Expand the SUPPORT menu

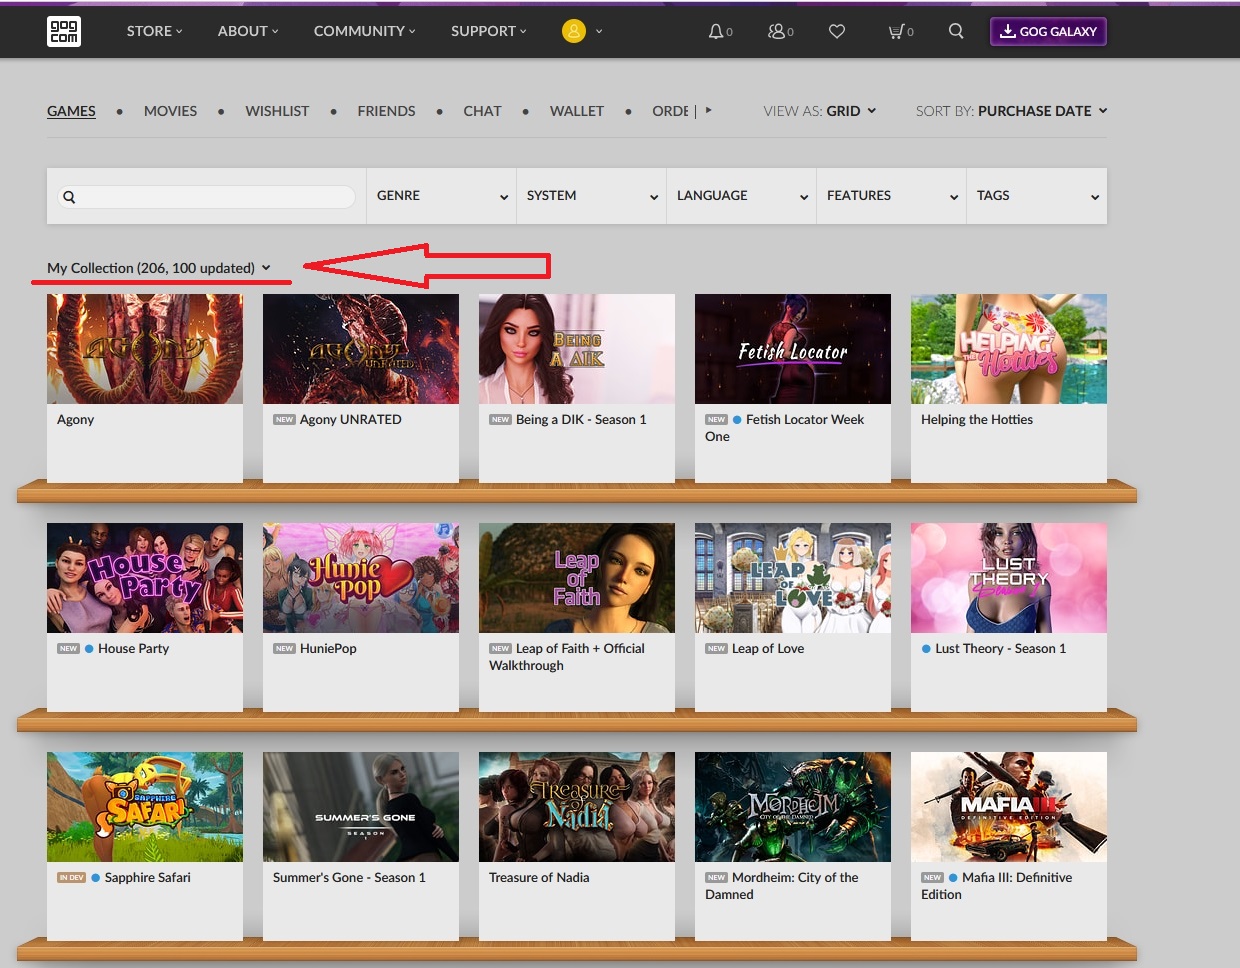tap(488, 31)
